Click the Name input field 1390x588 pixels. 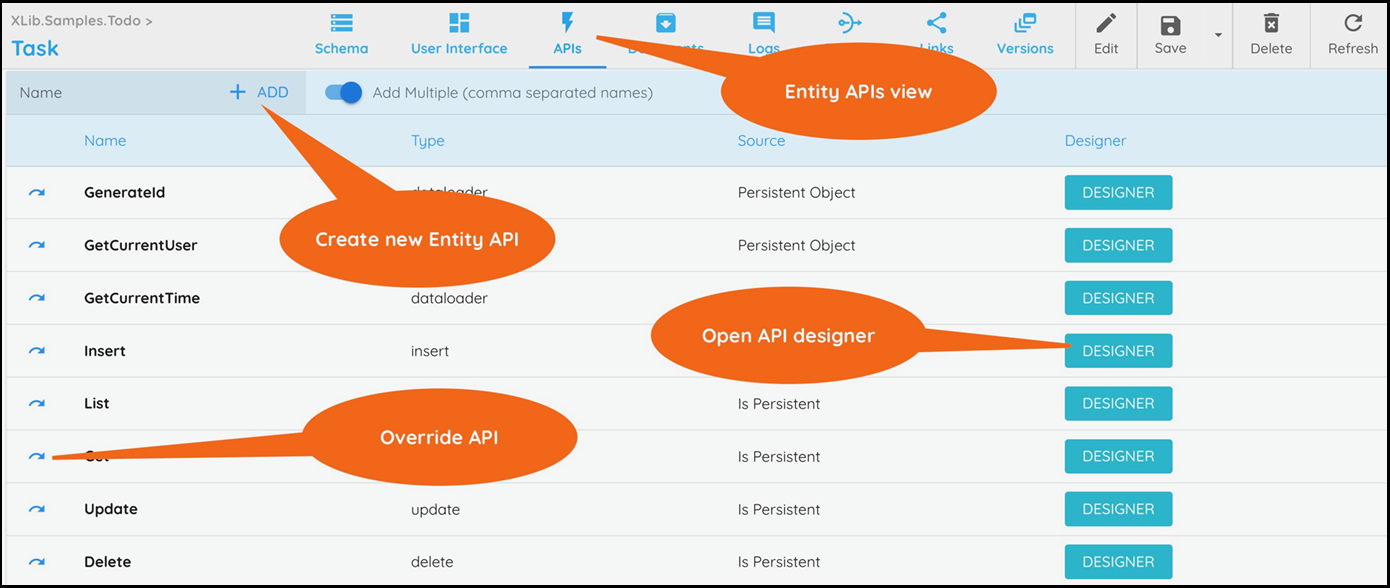pos(110,92)
